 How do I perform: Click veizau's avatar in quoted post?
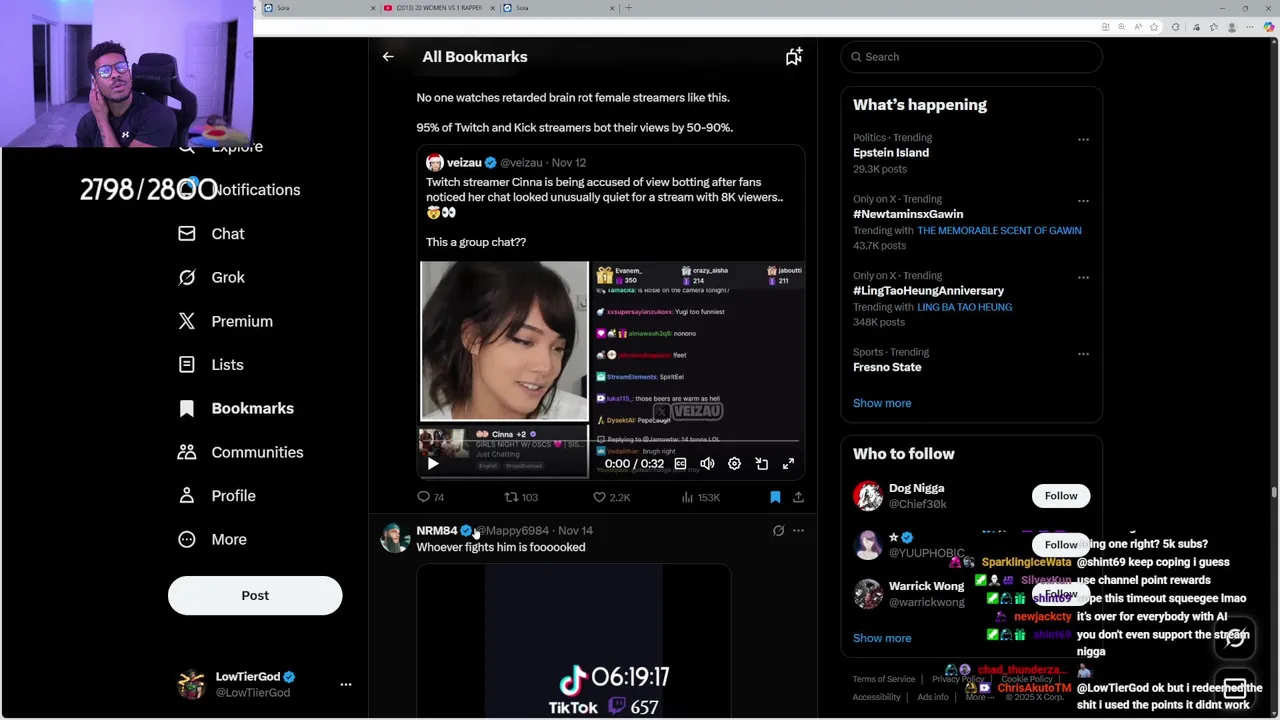click(x=434, y=163)
